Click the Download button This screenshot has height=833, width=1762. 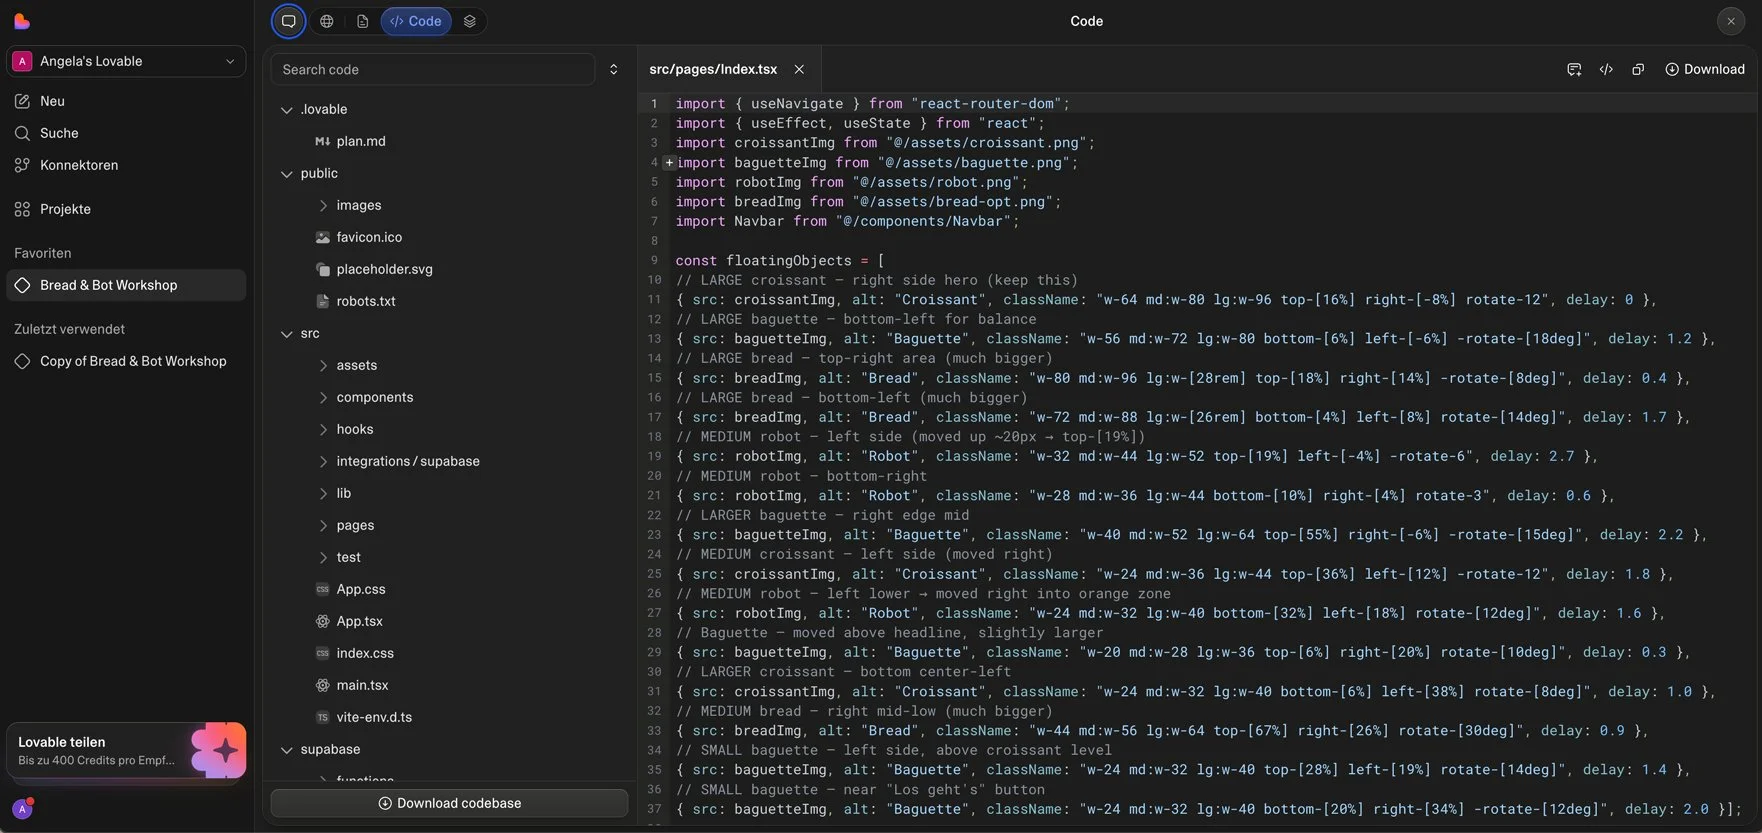tap(1705, 69)
